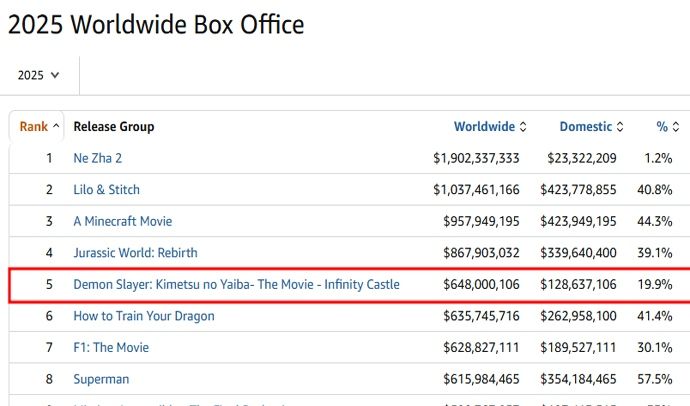Viewport: 690px width, 406px height.
Task: Click the 2025 Worldwide Box Office heading
Action: pyautogui.click(x=155, y=24)
